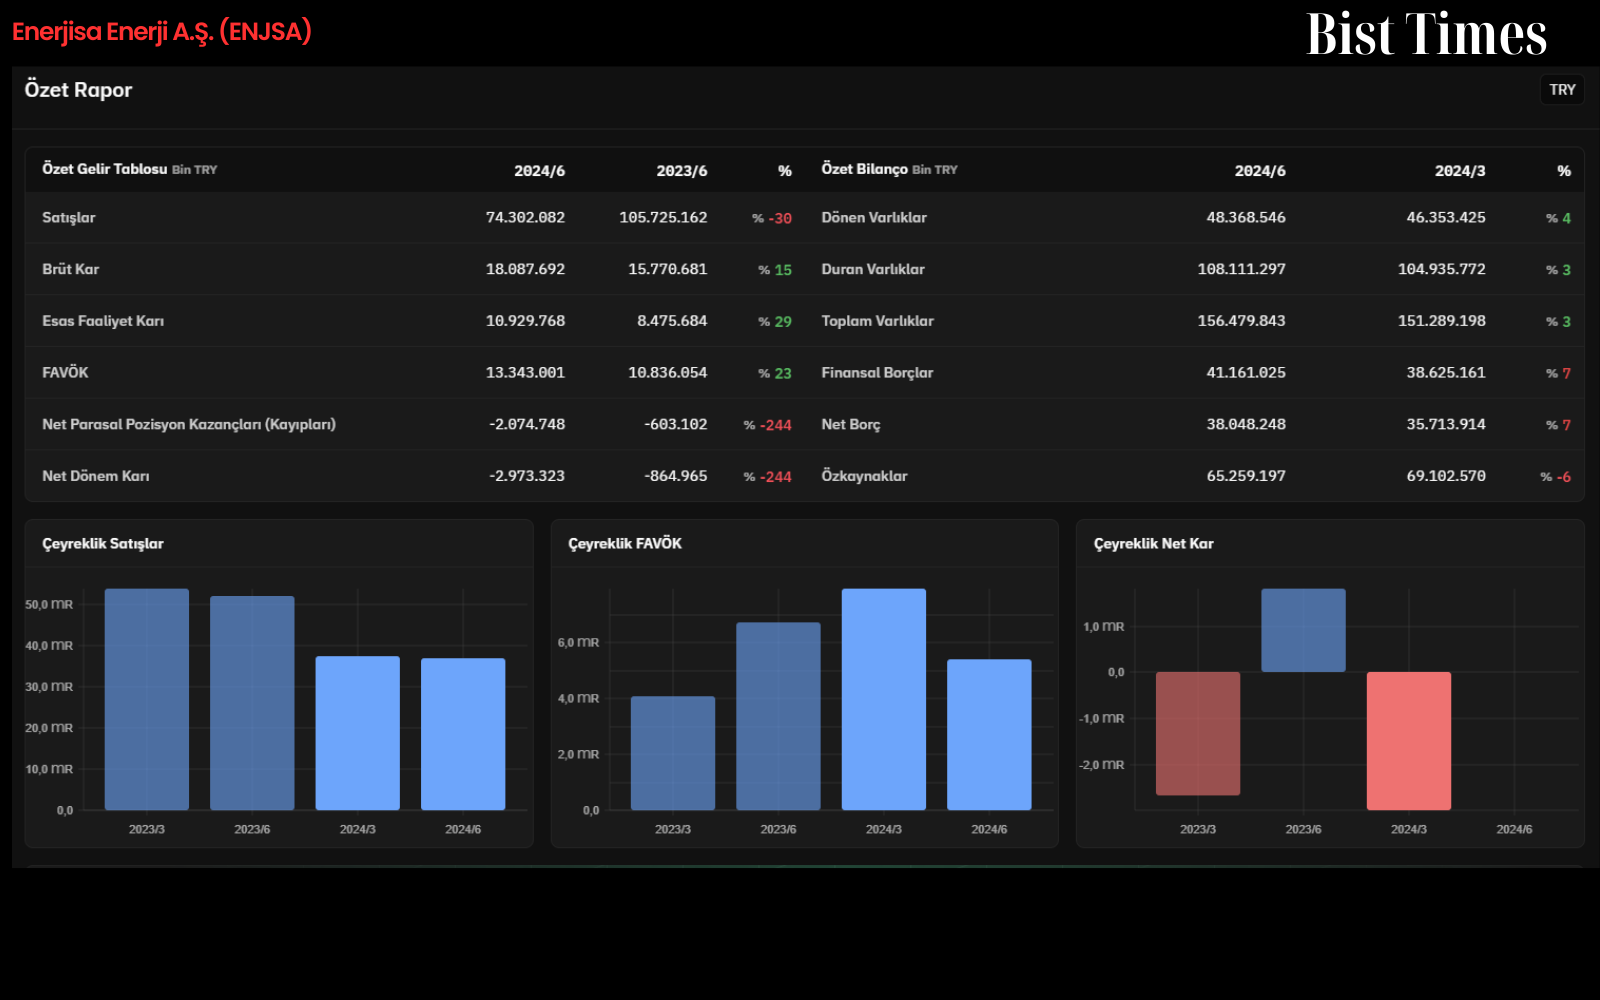This screenshot has width=1600, height=1000.
Task: Select FAVÖK 2024/6 value 13.343.001
Action: click(x=525, y=372)
